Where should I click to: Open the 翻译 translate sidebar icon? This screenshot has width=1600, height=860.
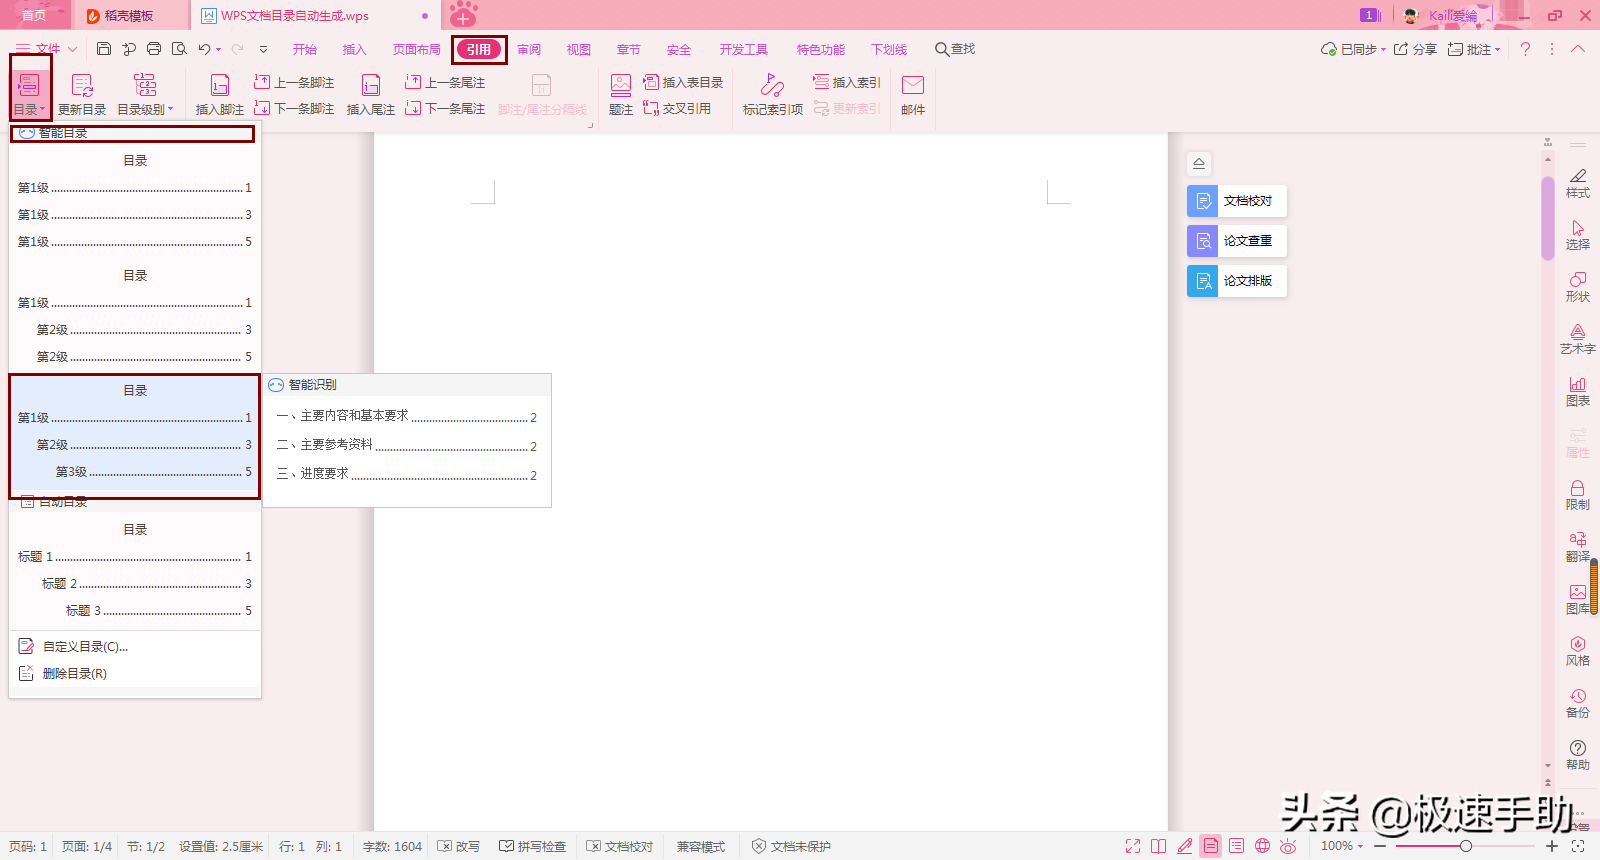pos(1578,547)
